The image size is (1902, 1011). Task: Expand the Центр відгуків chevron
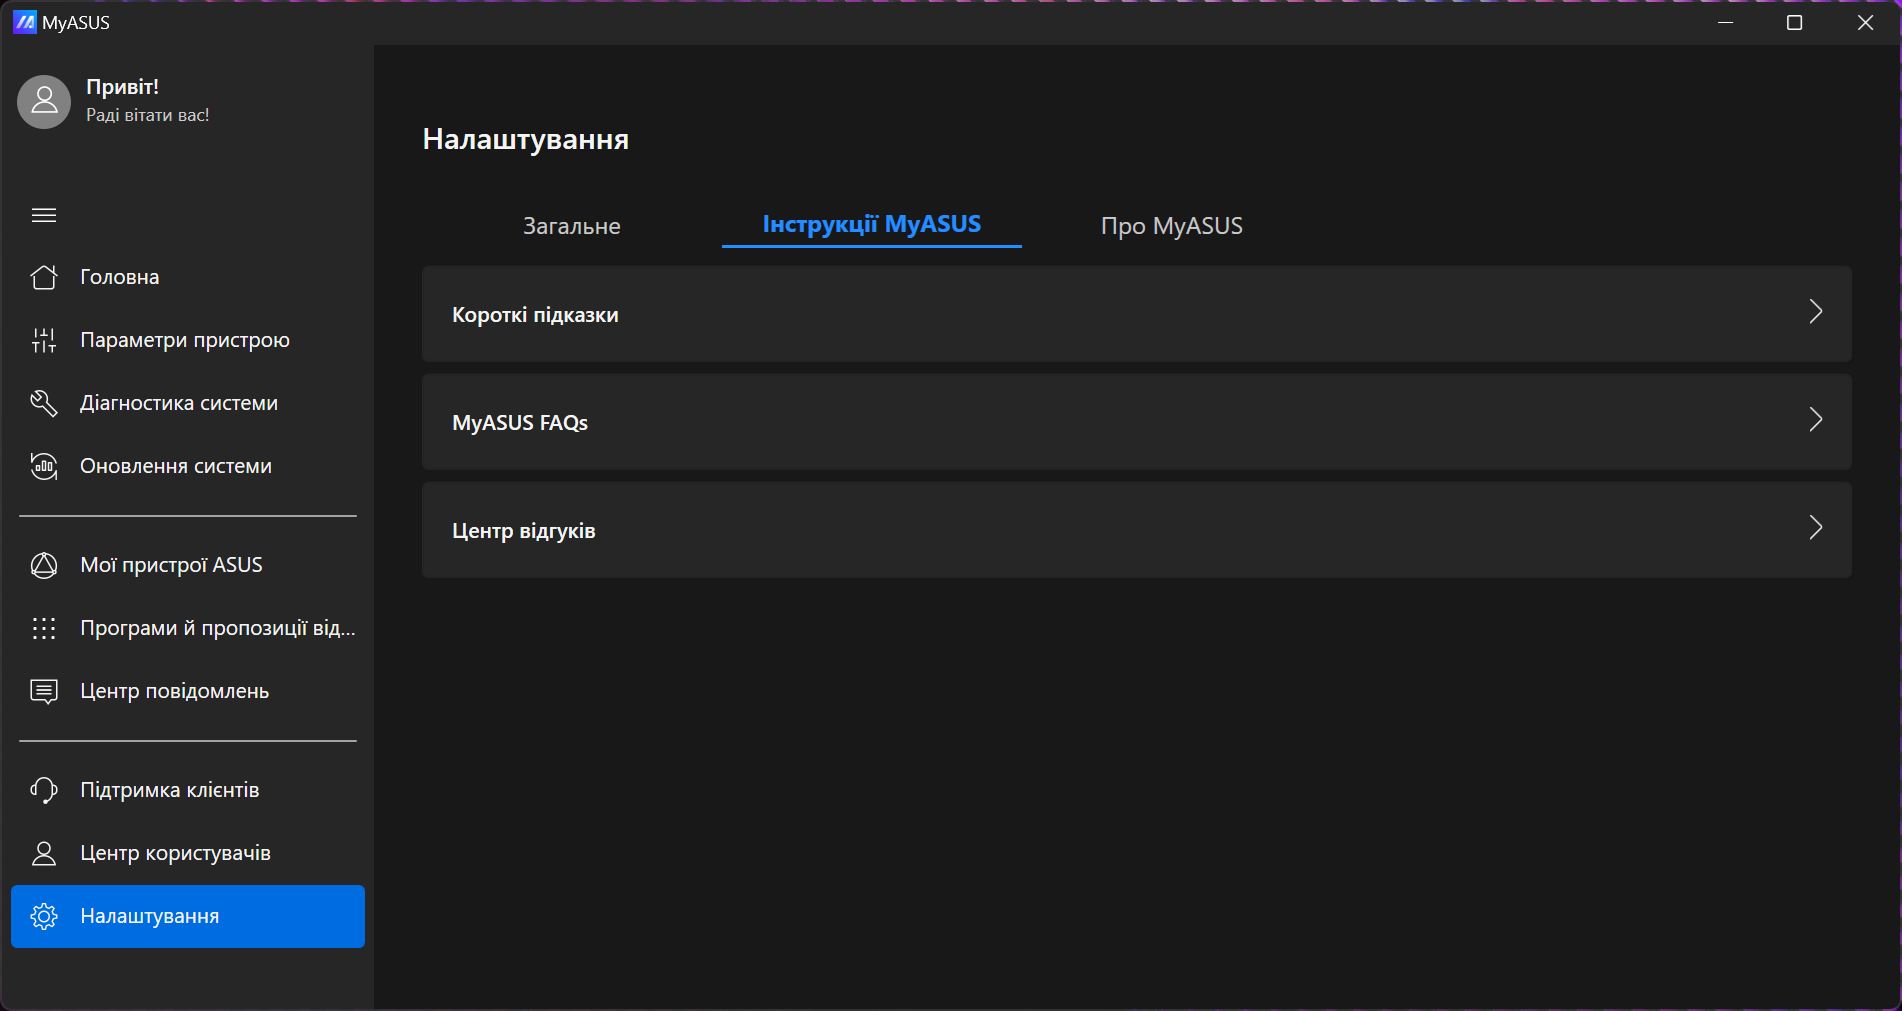pos(1815,528)
